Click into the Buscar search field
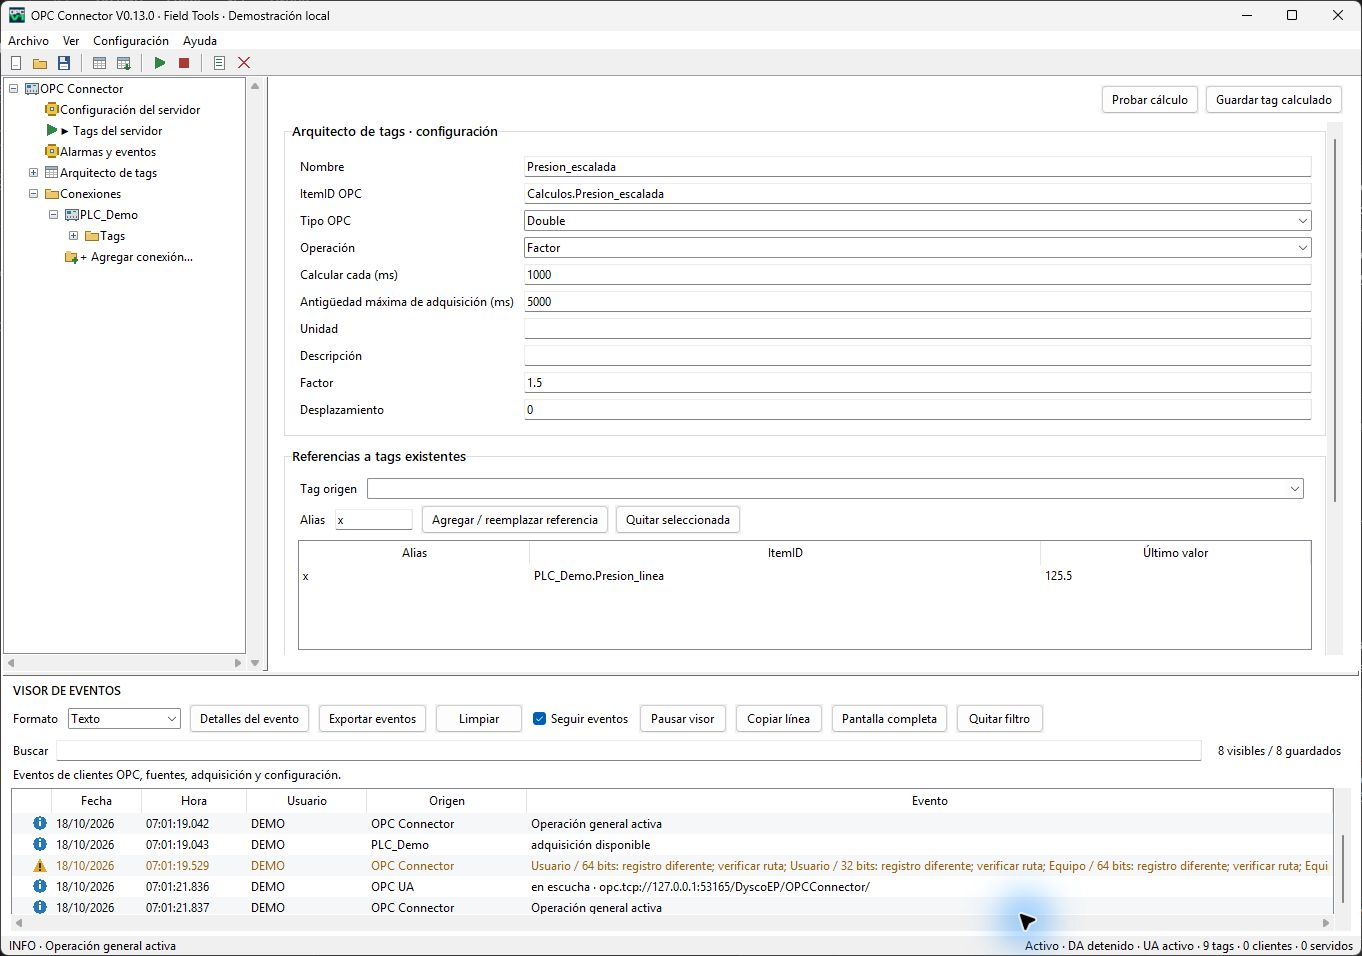The height and width of the screenshot is (956, 1362). pos(629,751)
